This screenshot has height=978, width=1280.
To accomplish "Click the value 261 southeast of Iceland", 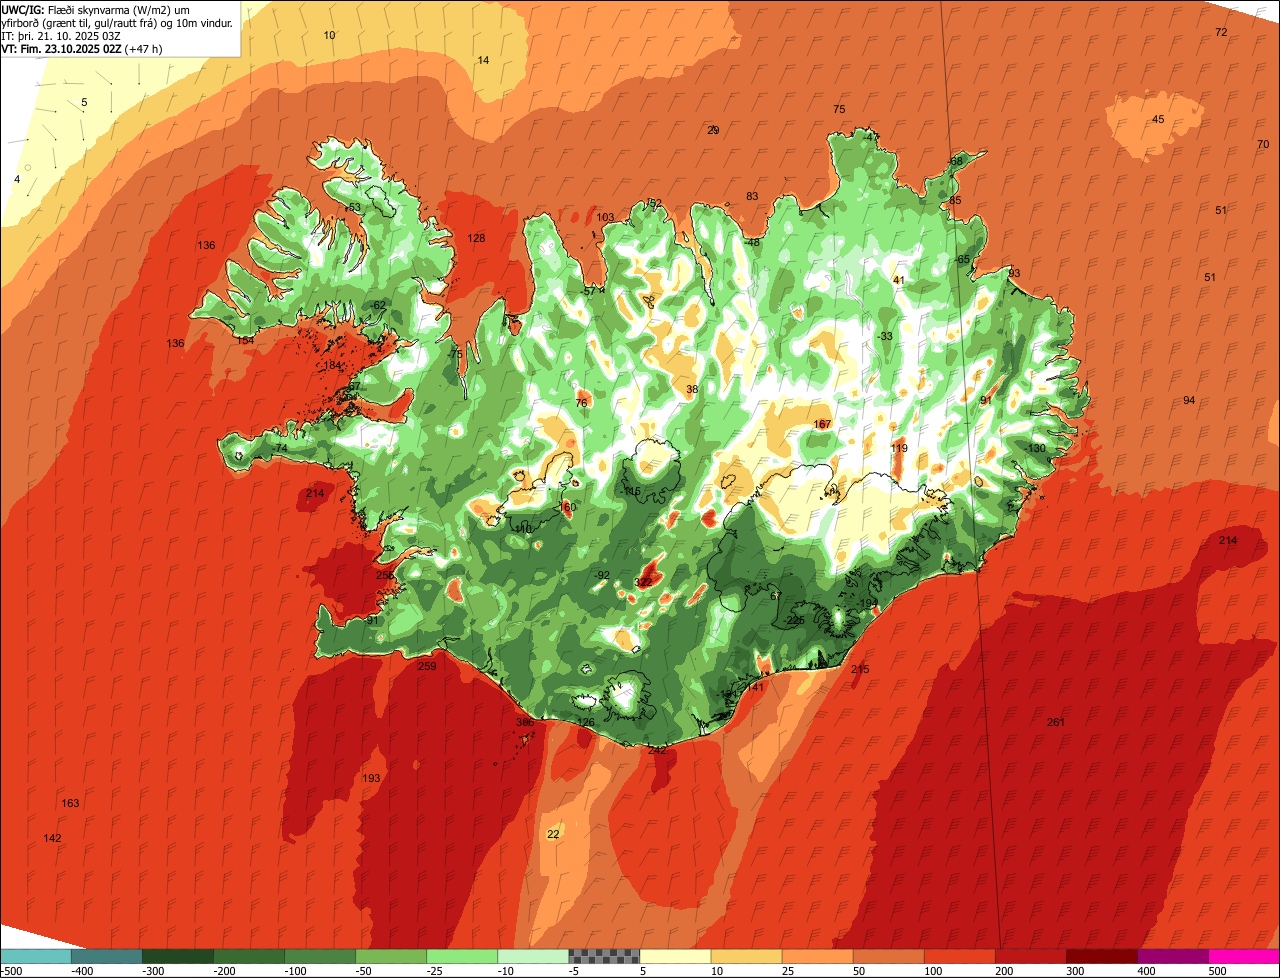I will 1056,722.
